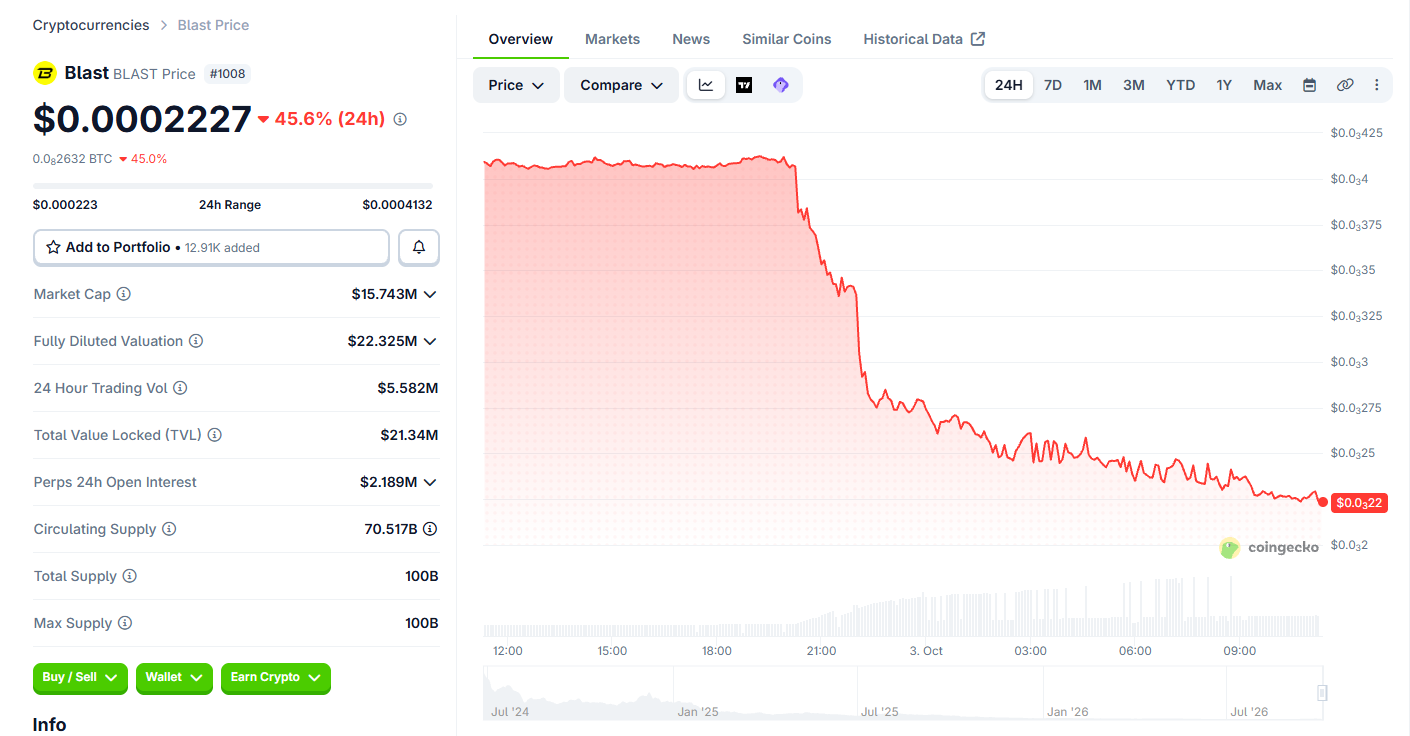
Task: Go to Cryptocurrencies breadcrumb link
Action: coord(91,25)
